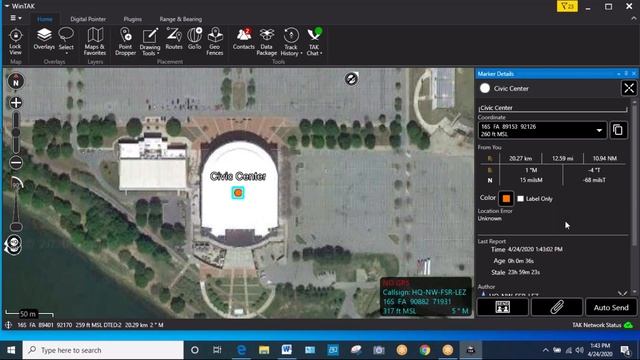Screen dimensions: 640x360
Task: Click the GoTo icon
Action: (x=195, y=39)
